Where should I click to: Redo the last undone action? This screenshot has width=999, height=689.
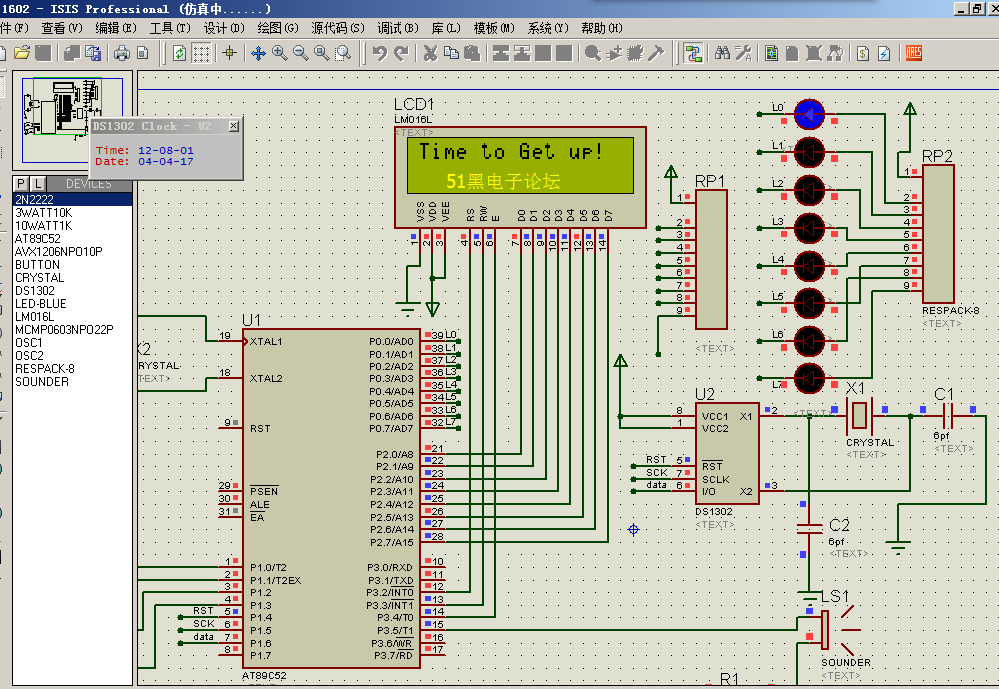click(x=401, y=53)
